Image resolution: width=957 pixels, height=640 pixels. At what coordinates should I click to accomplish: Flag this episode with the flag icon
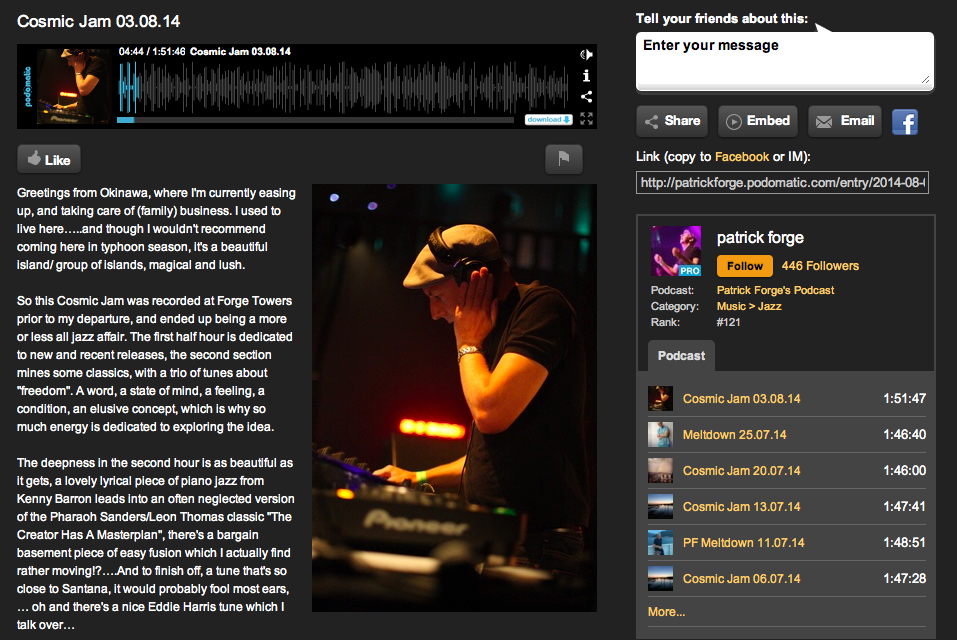point(563,159)
